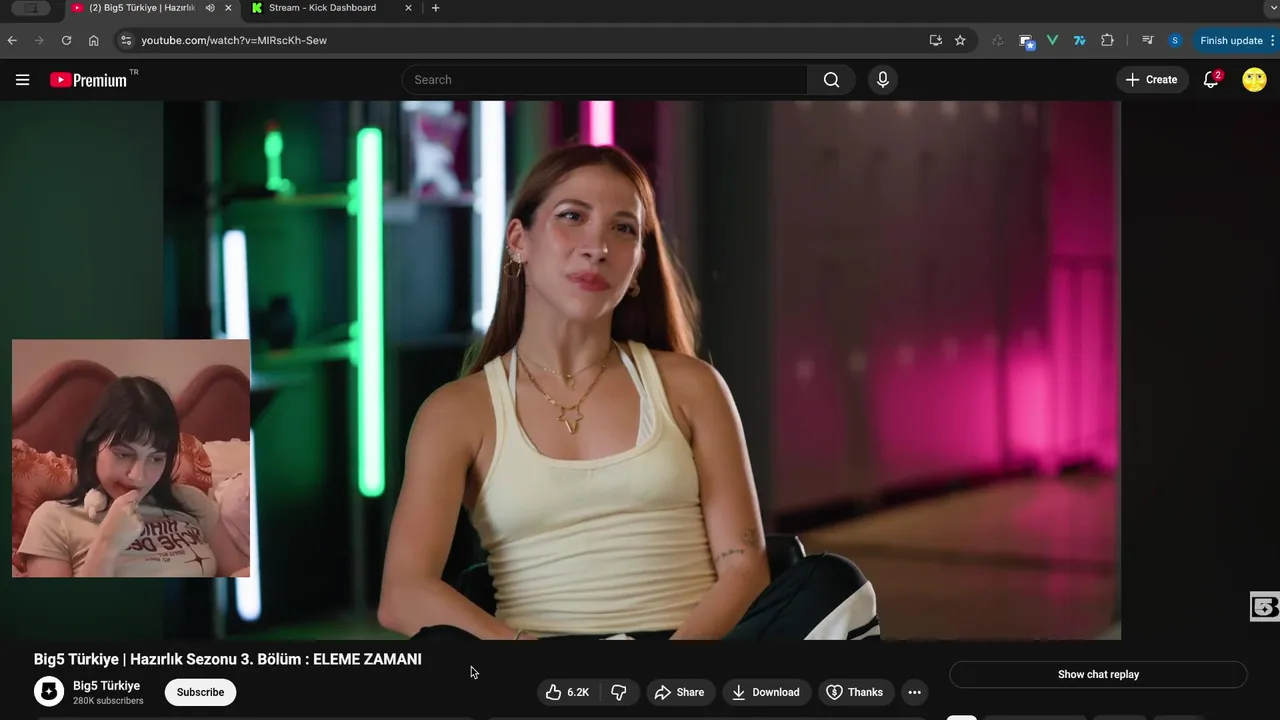Open browser home page icon

93,40
